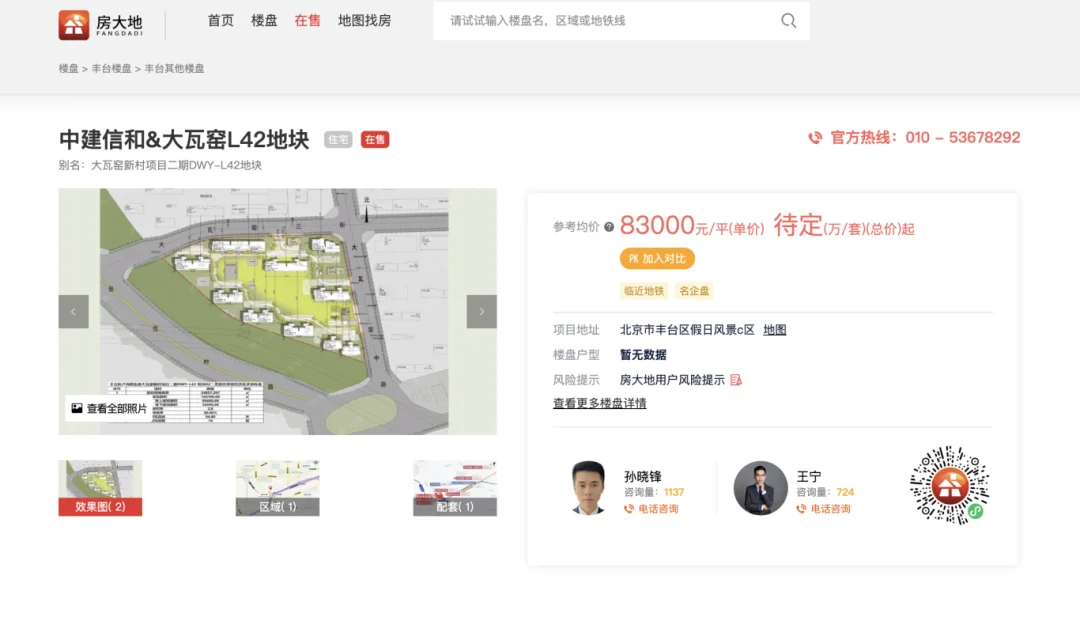Click the help icon next to 参考均价

(x=610, y=226)
